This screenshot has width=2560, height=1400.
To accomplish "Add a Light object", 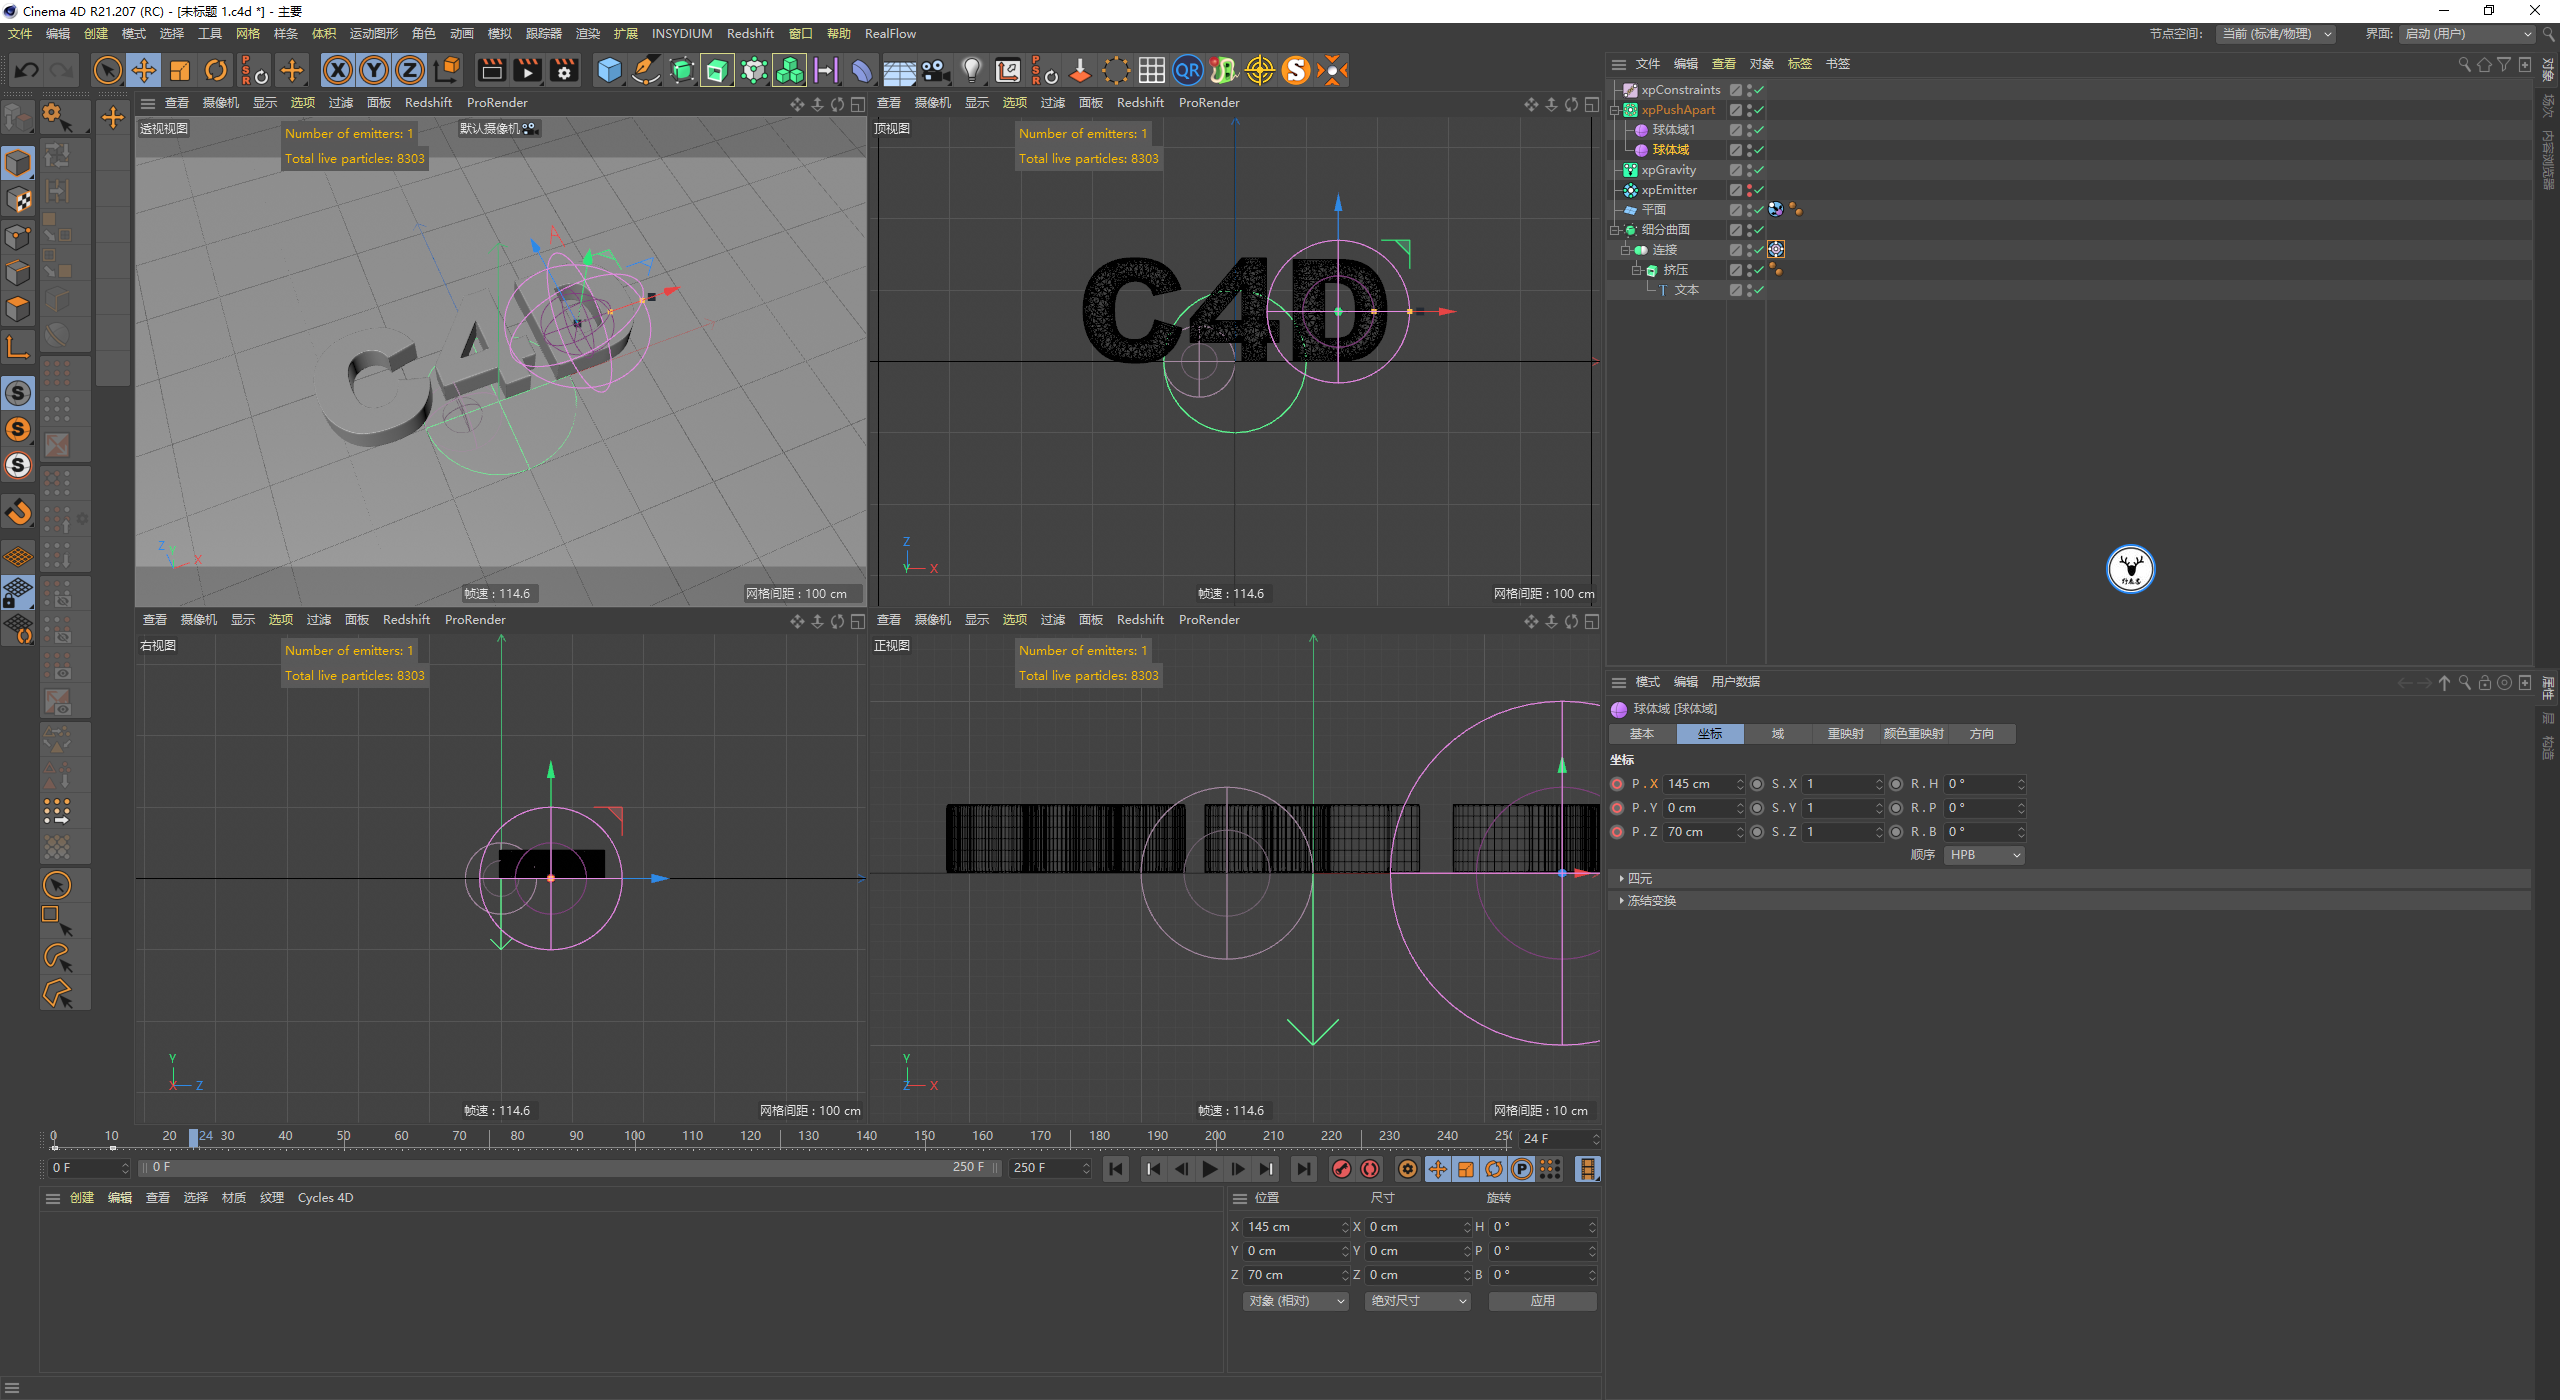I will point(971,70).
